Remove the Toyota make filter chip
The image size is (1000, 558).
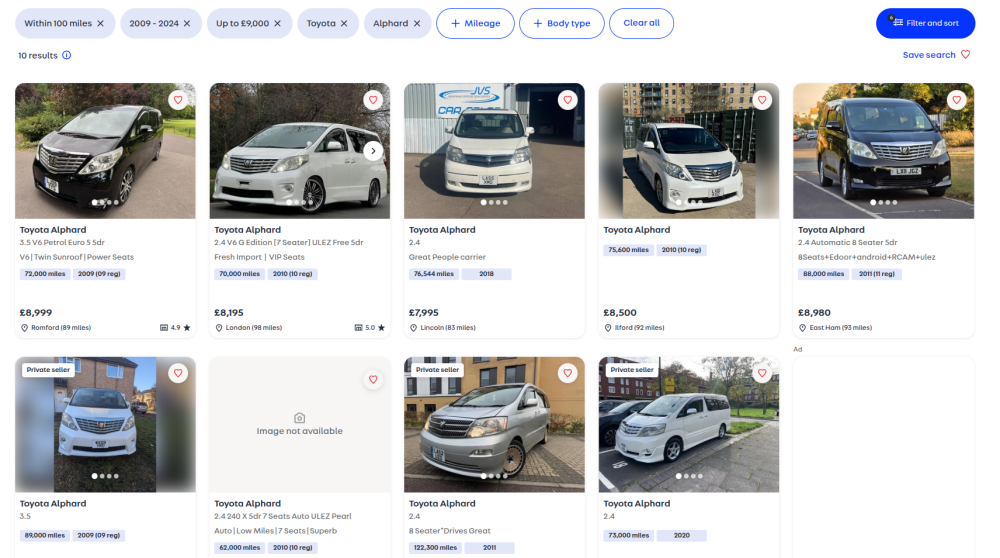coord(344,24)
